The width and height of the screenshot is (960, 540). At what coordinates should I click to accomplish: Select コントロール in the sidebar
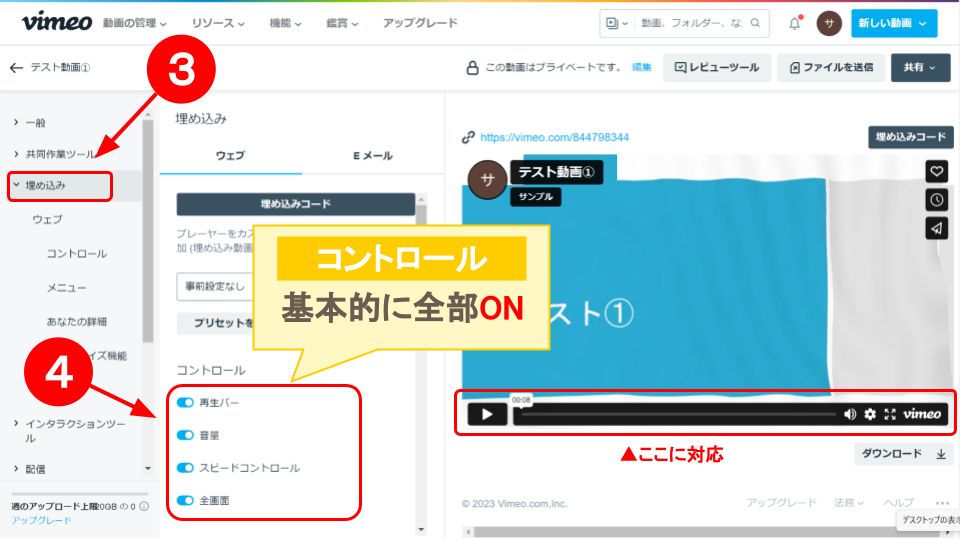(x=77, y=253)
